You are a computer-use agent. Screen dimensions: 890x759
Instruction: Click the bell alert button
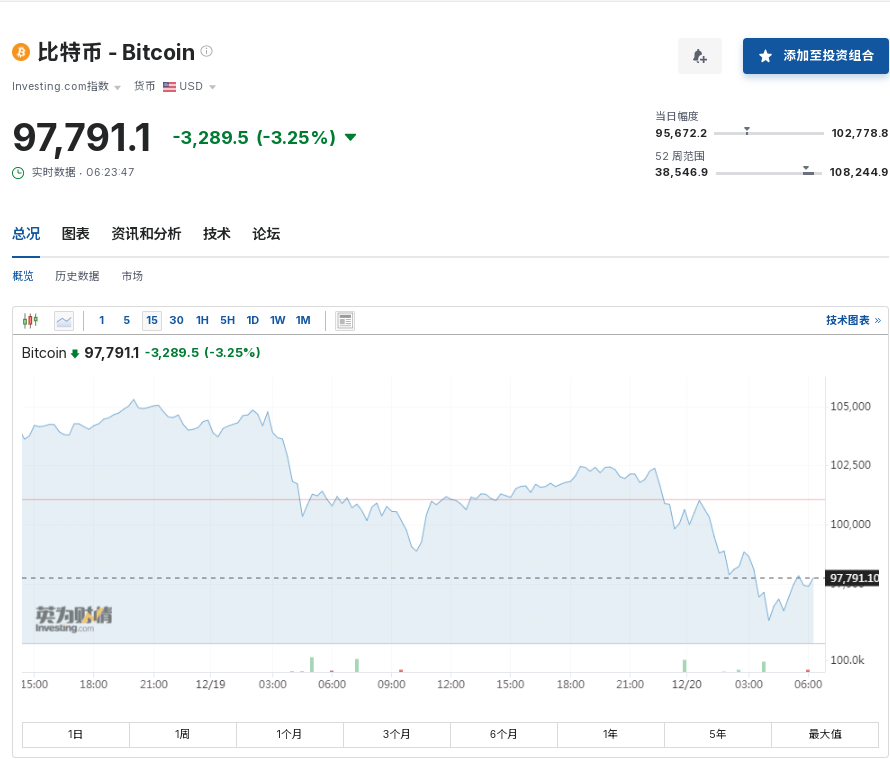[699, 56]
